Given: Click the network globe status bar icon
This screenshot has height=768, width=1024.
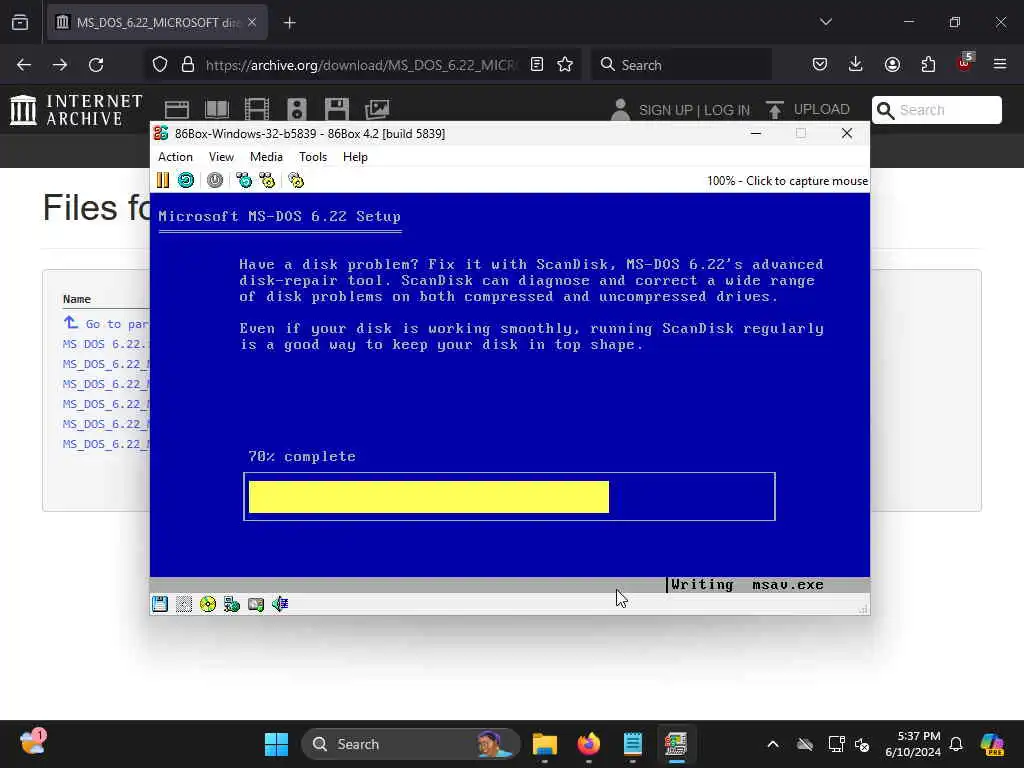Looking at the screenshot, I should point(232,604).
